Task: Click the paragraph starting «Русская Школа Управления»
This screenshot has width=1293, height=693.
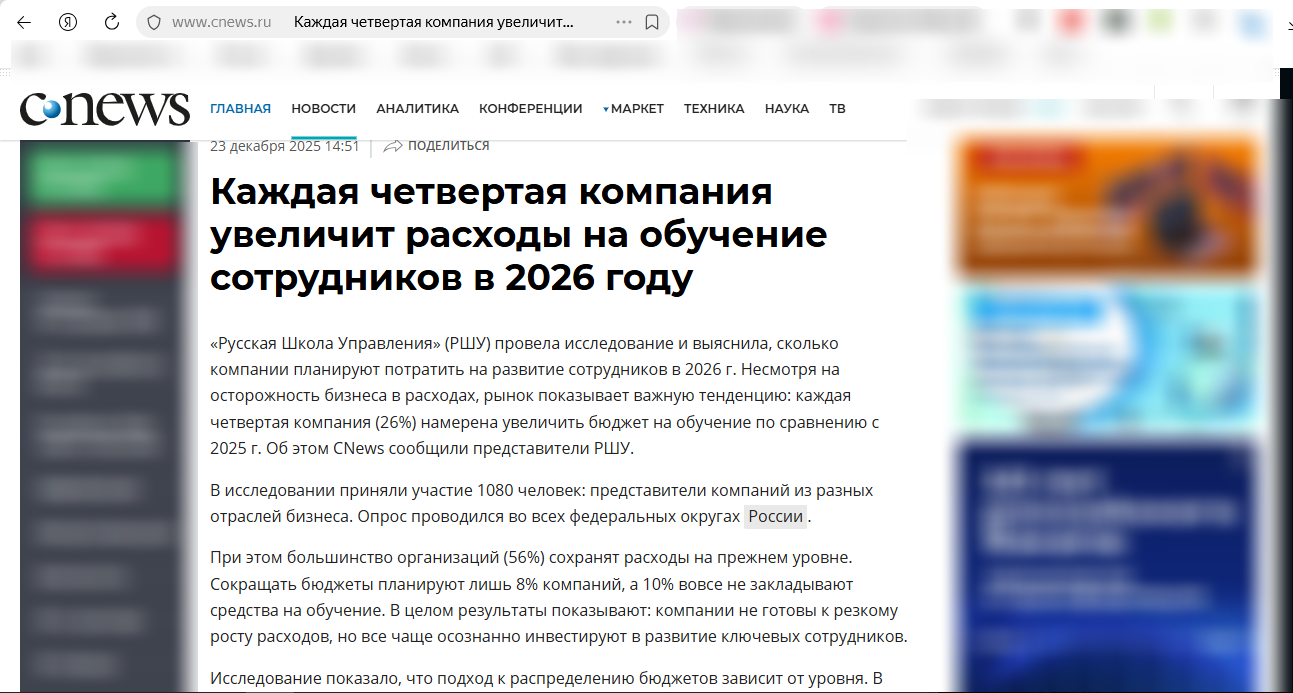Action: coord(545,396)
